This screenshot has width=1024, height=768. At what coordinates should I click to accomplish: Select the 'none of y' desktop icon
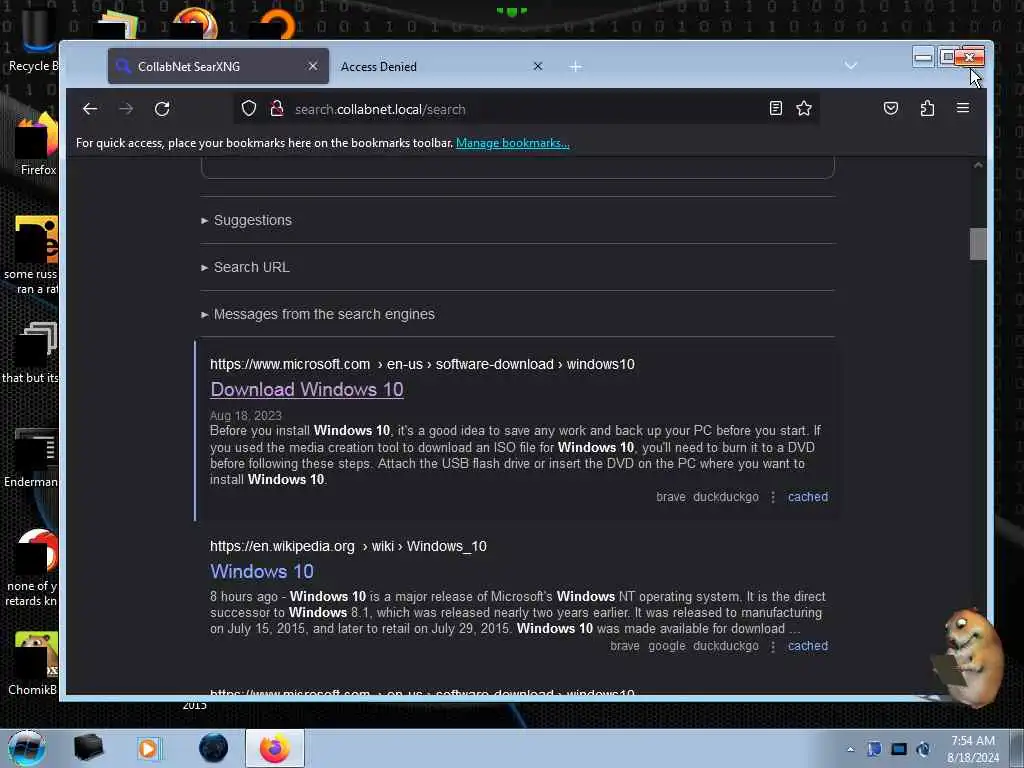[x=31, y=568]
